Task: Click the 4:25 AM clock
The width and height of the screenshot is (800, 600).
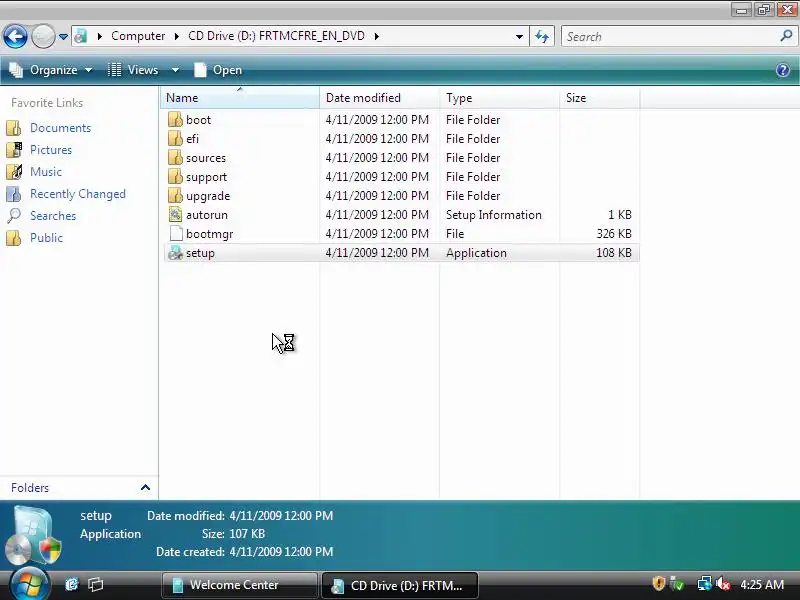Action: (762, 585)
